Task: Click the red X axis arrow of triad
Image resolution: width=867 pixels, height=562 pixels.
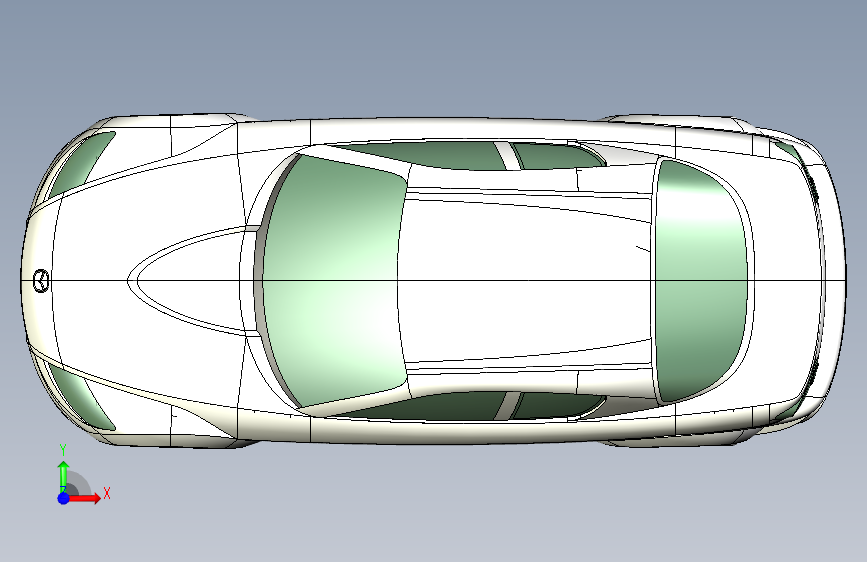Action: [x=84, y=498]
